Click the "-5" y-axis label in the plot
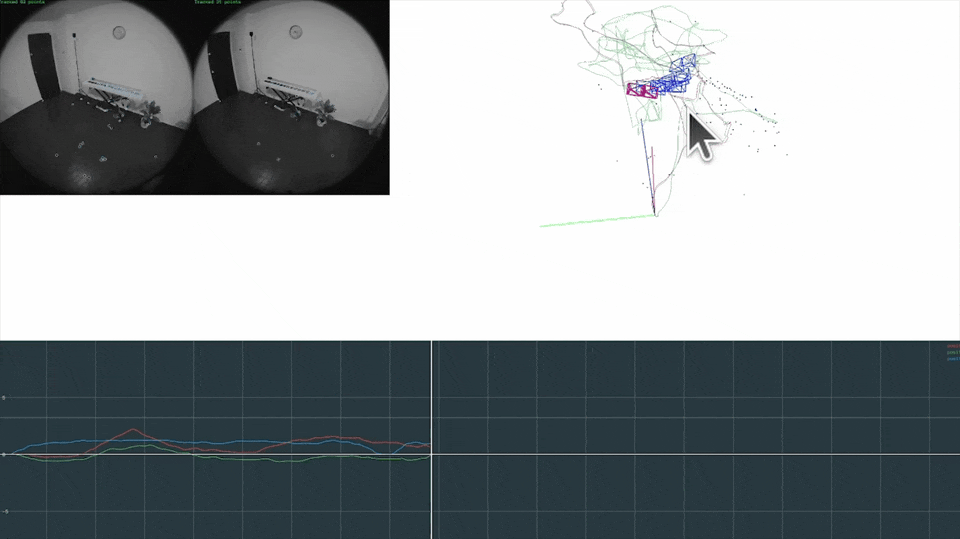The width and height of the screenshot is (960, 539). click(x=4, y=511)
